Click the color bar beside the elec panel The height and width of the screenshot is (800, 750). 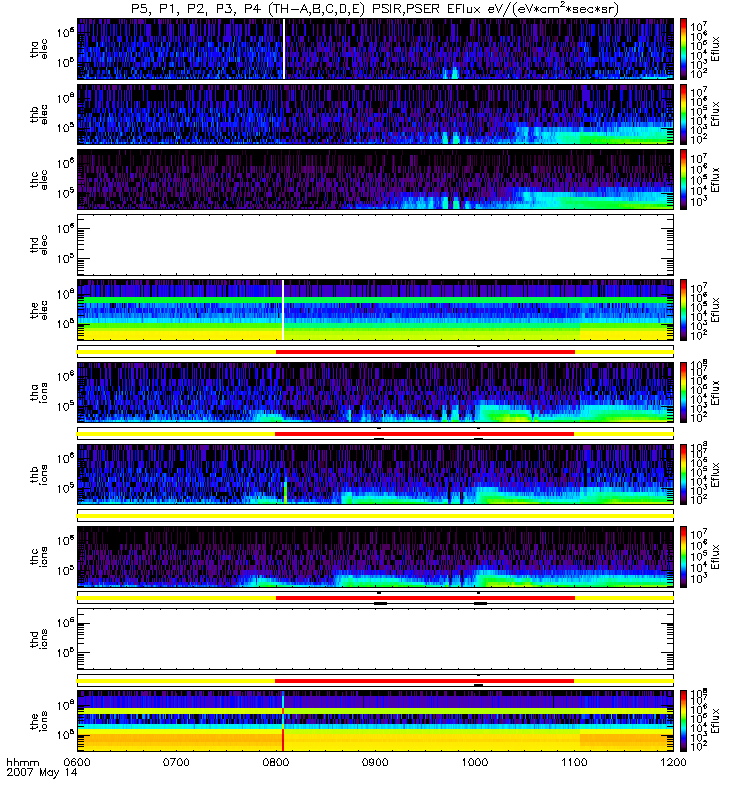click(x=683, y=310)
